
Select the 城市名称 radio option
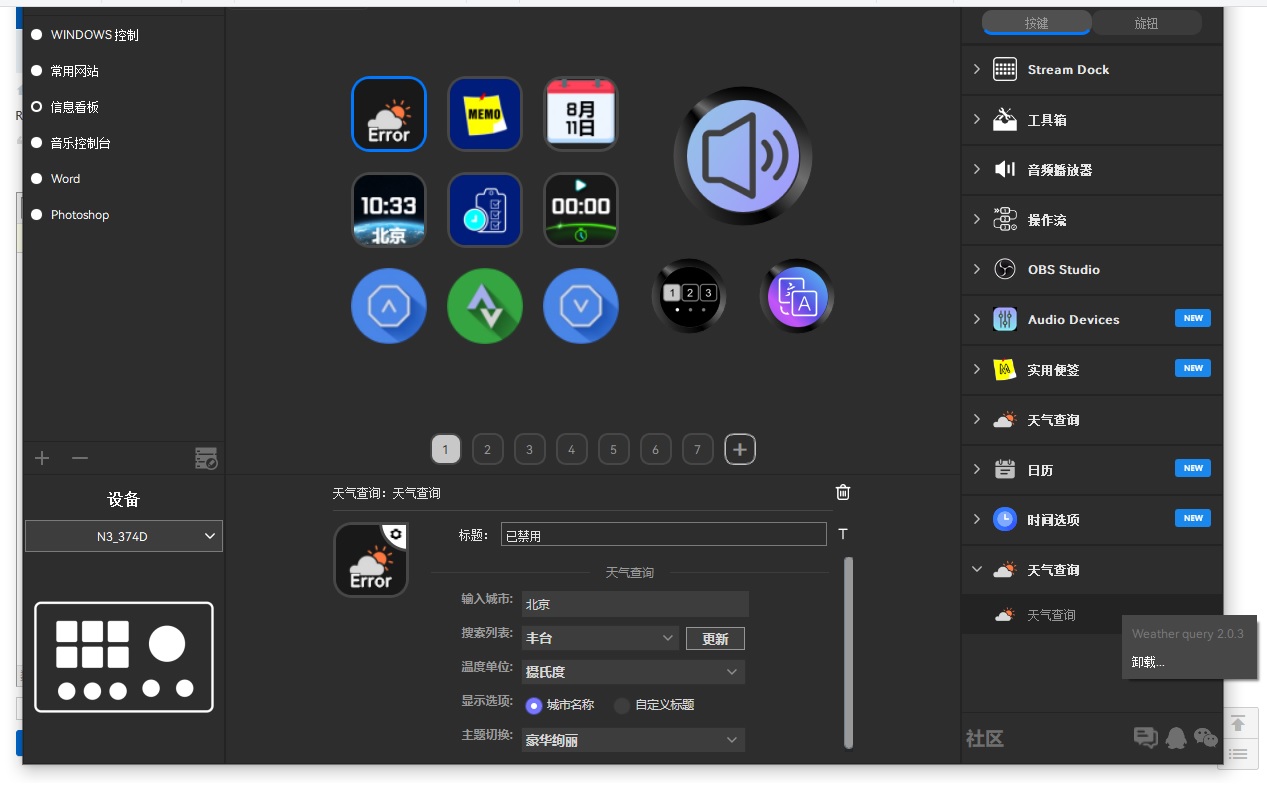click(x=534, y=705)
